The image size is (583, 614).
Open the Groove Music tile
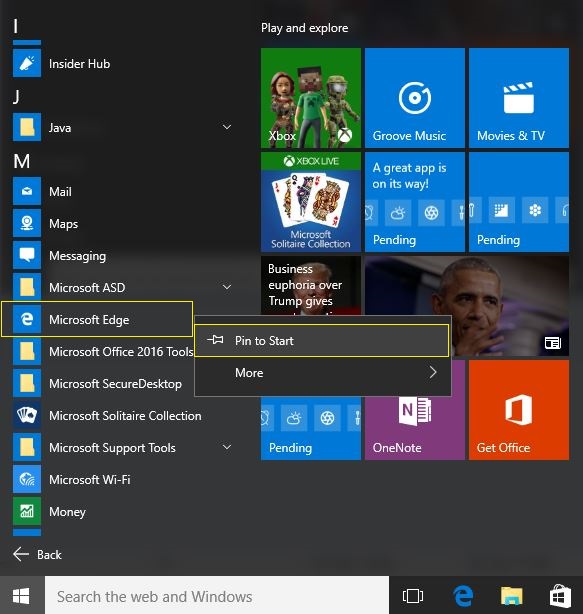coord(415,98)
